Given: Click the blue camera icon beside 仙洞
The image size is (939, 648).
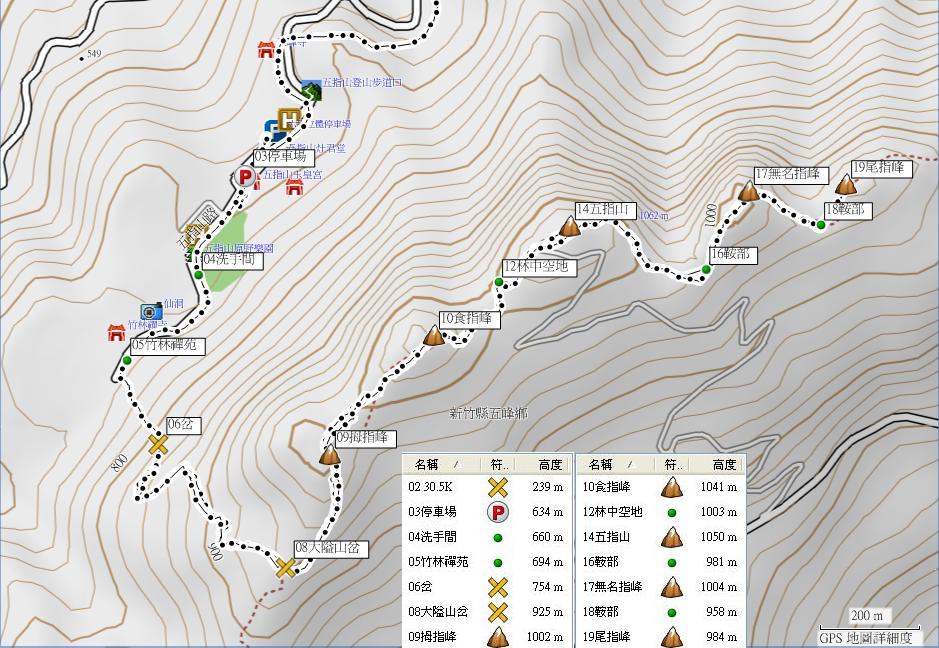Looking at the screenshot, I should coord(151,312).
